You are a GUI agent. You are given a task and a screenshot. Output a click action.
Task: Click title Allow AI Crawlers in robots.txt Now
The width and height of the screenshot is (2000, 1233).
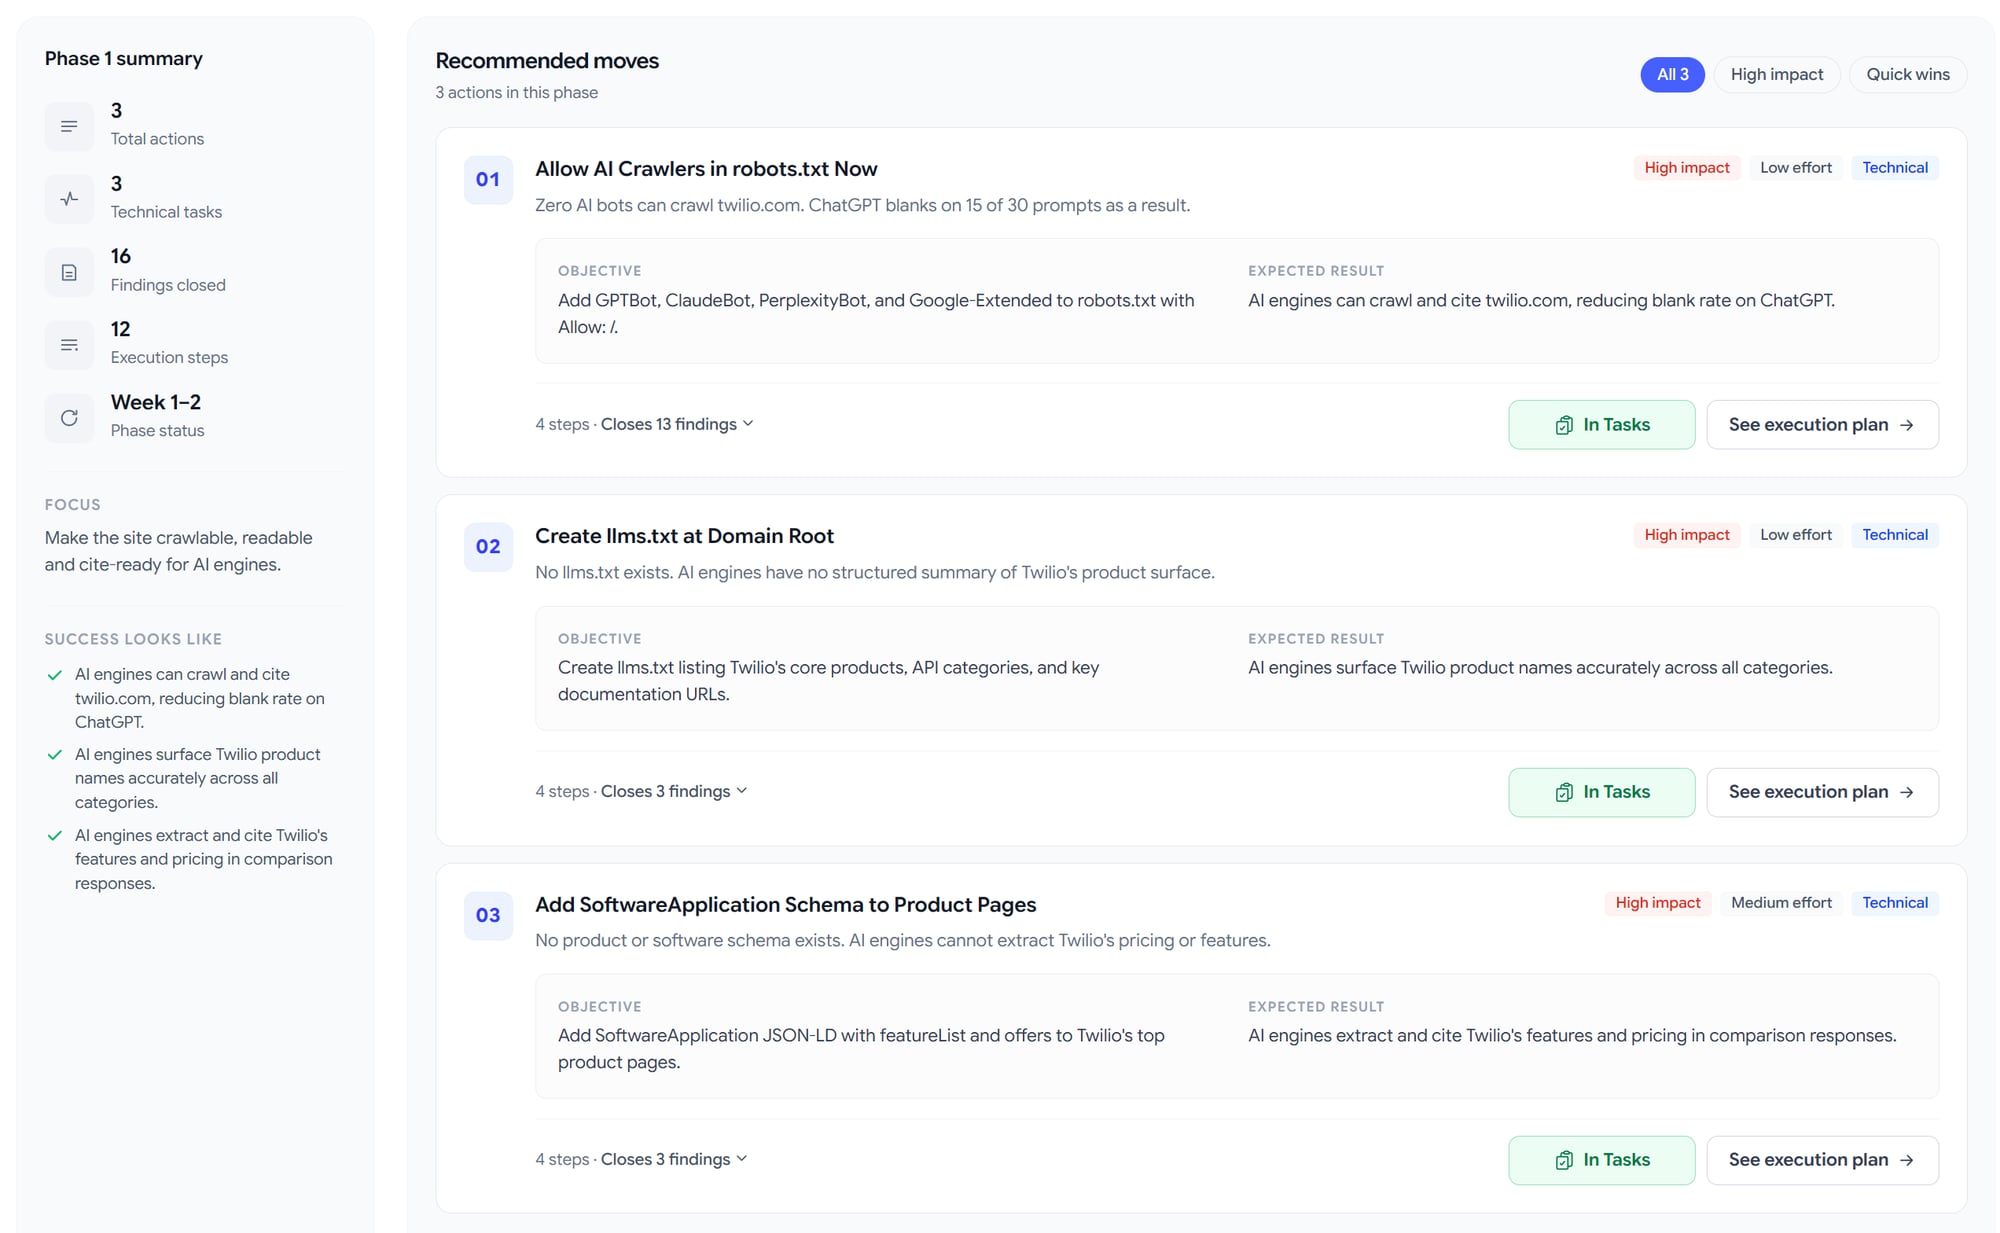coord(706,169)
